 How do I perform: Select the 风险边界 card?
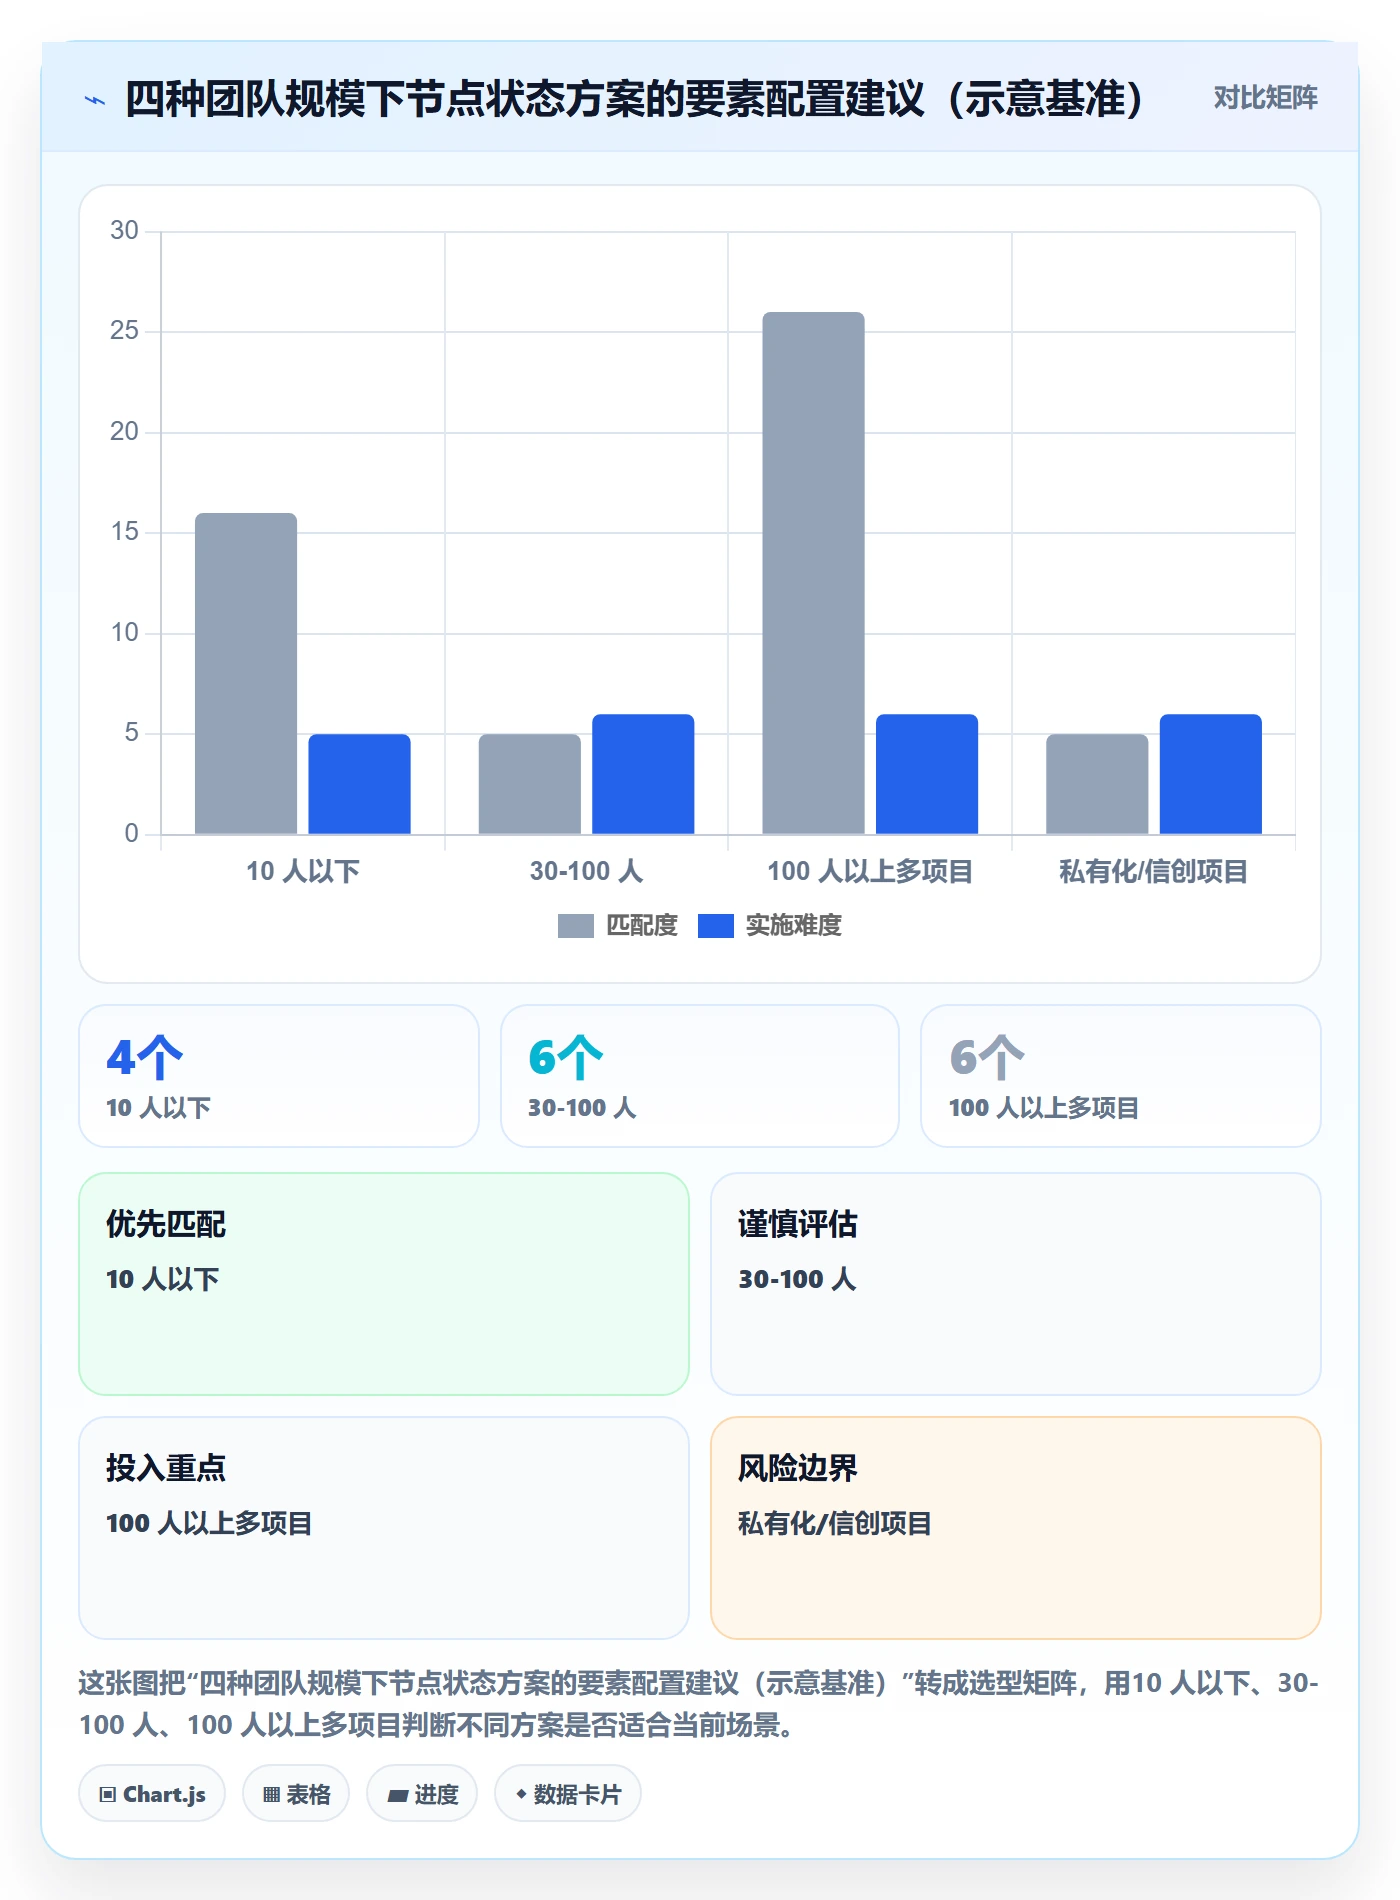(x=1016, y=1528)
